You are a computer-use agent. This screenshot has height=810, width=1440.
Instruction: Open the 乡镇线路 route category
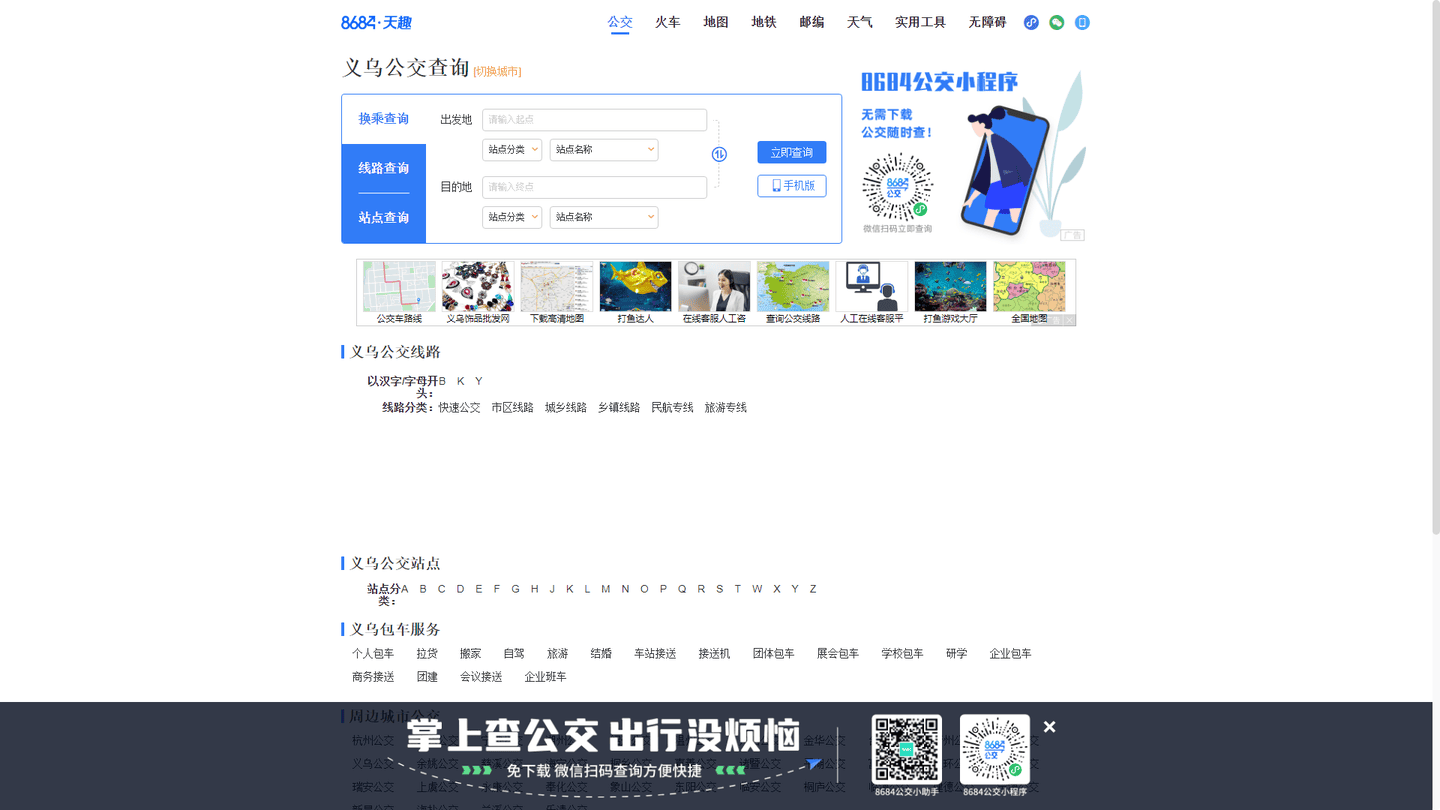(619, 408)
